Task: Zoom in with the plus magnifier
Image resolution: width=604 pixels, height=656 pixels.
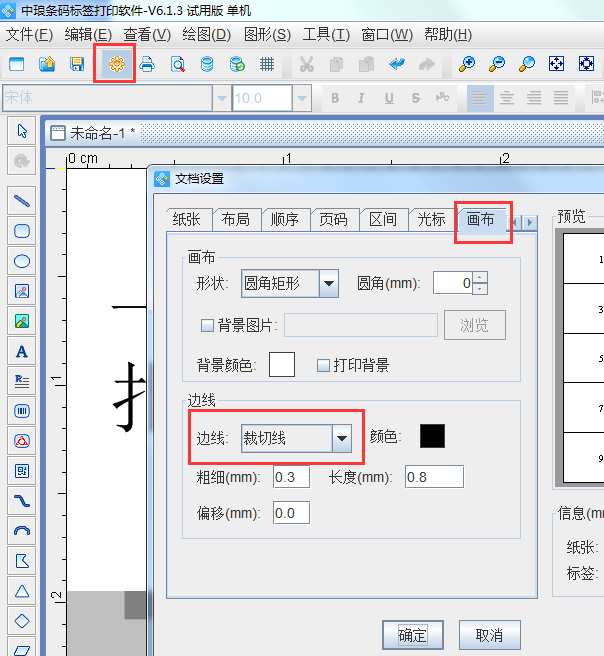Action: click(x=467, y=64)
